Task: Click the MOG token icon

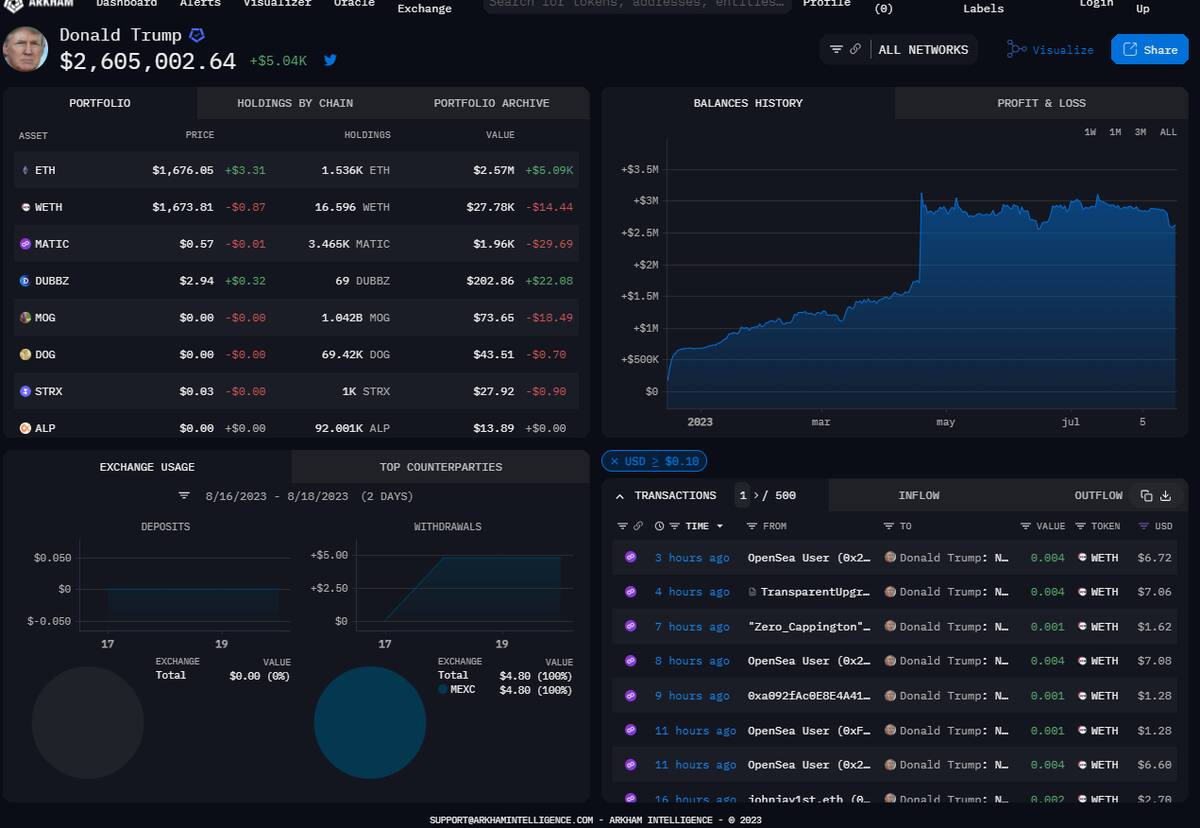Action: (x=25, y=318)
